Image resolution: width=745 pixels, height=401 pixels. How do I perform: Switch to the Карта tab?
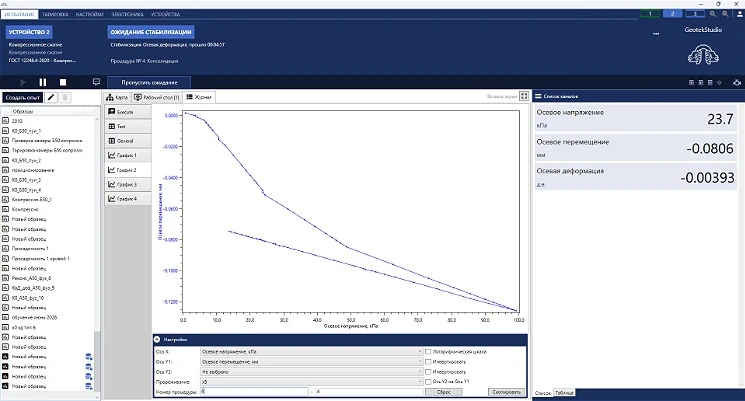click(x=117, y=97)
